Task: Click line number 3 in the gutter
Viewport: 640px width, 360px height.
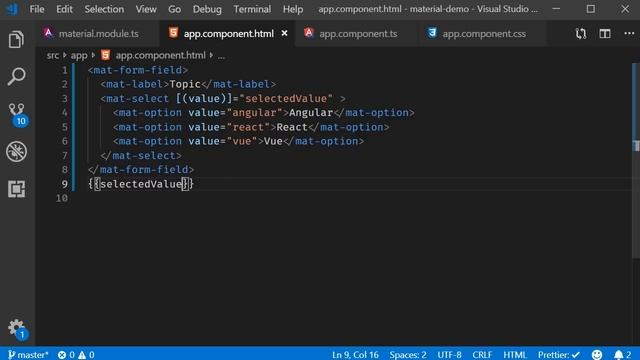Action: [x=64, y=98]
